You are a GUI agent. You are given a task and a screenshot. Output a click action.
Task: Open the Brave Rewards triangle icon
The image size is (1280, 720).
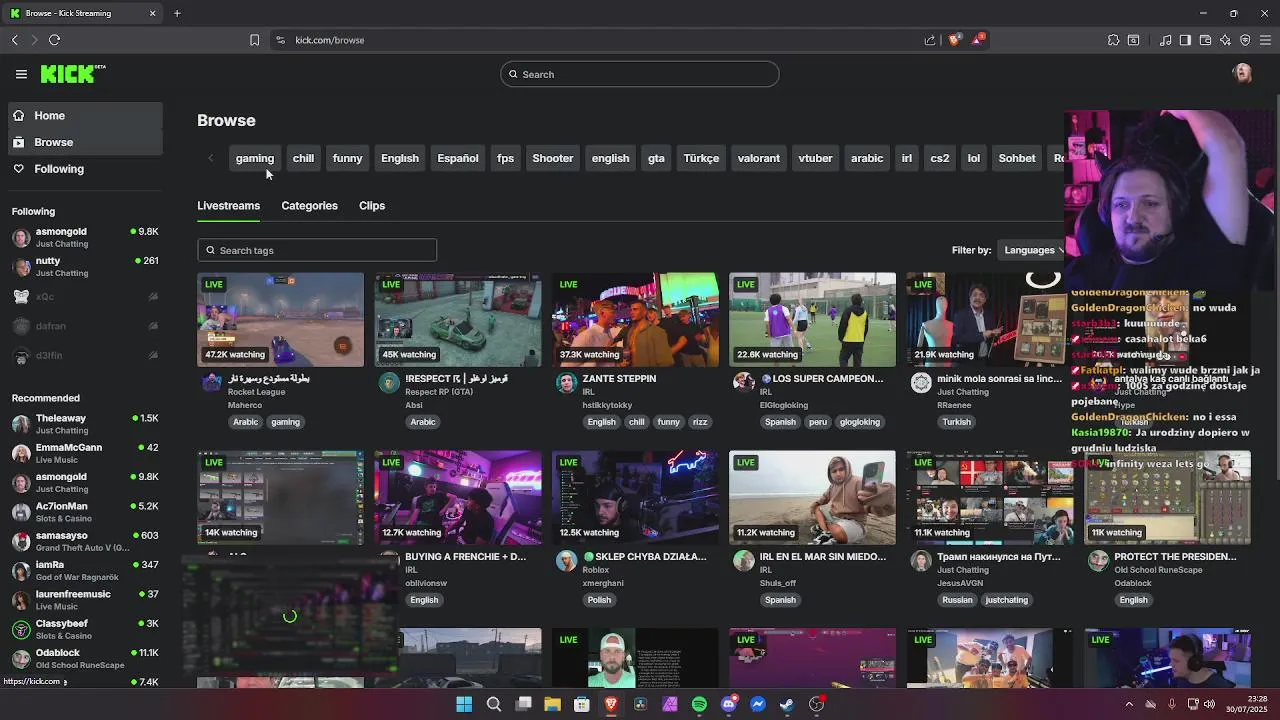[x=979, y=40]
